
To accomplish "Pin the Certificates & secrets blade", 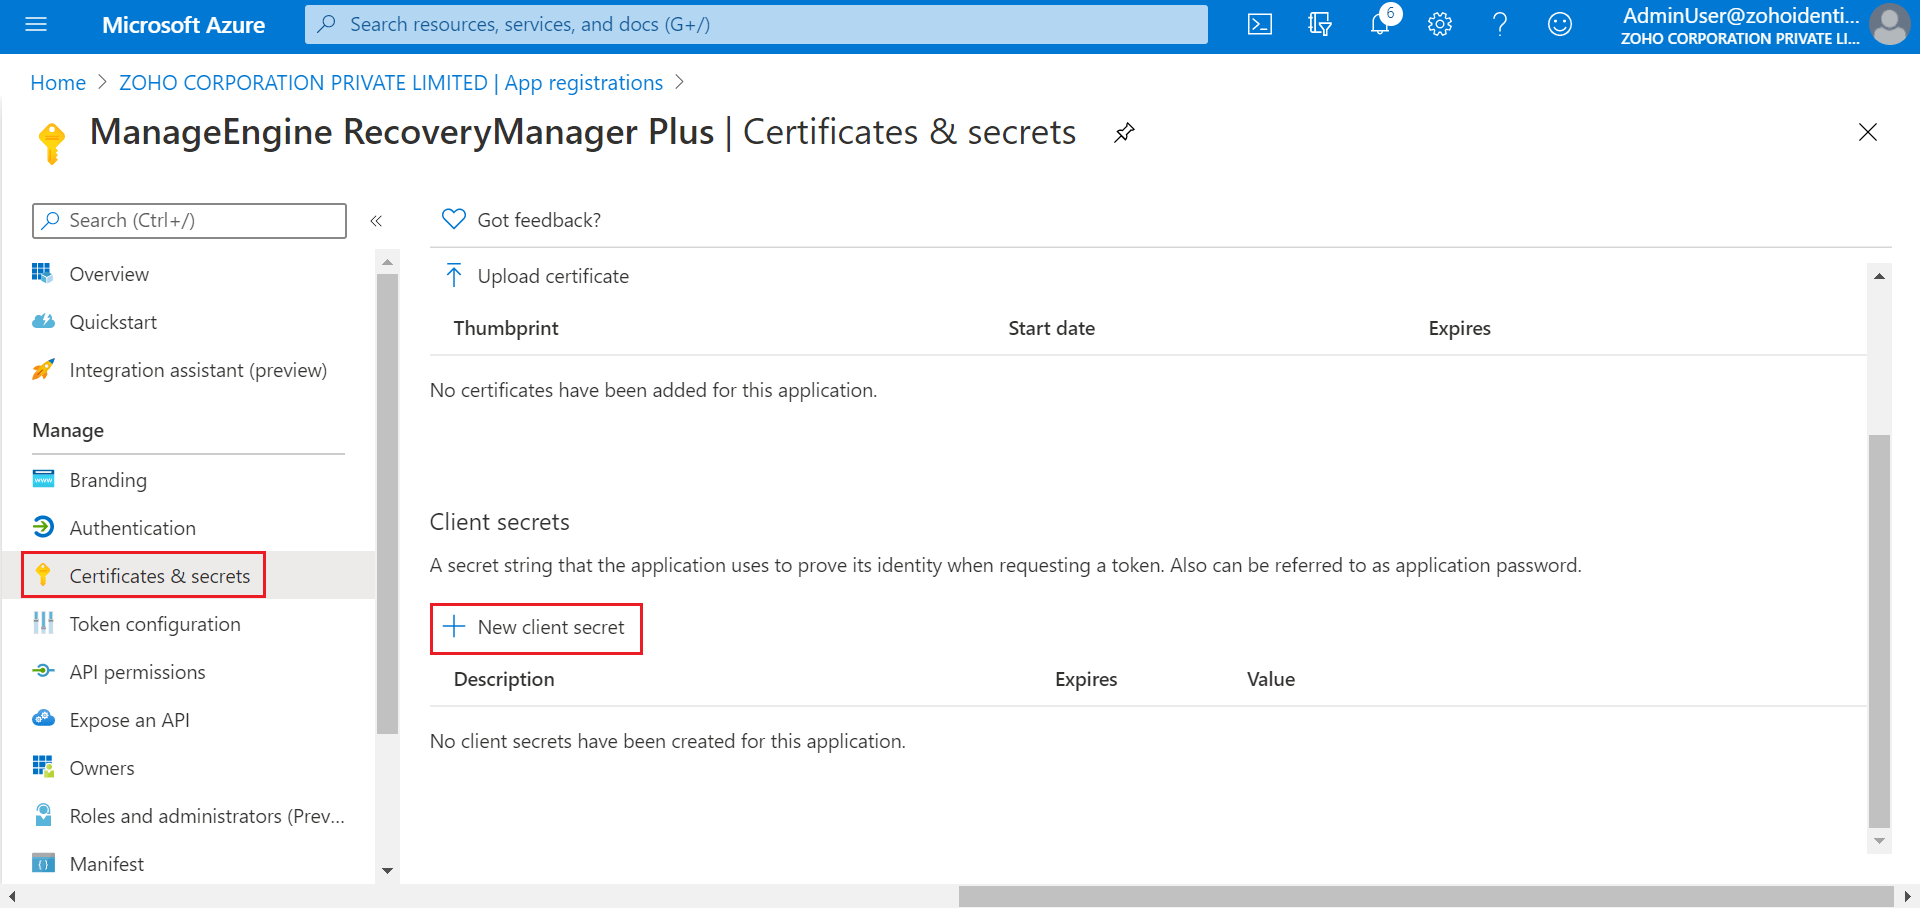I will [1124, 133].
